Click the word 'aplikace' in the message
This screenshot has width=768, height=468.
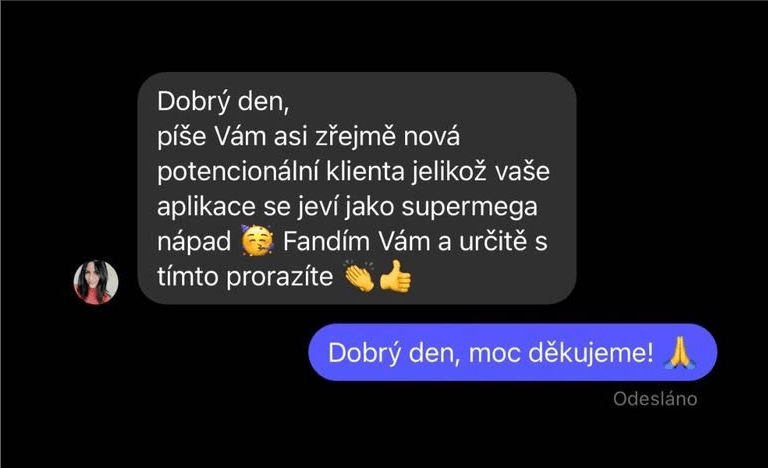(206, 207)
